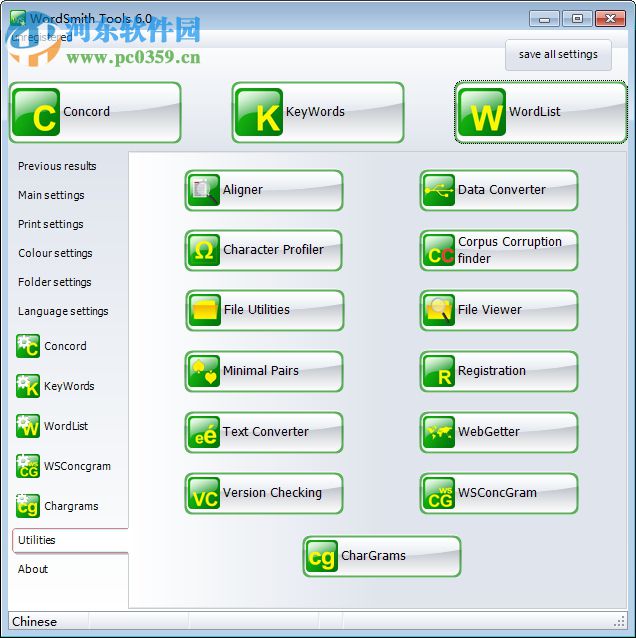Select the Utilities tab
Screen dimensions: 636x638
(70, 540)
